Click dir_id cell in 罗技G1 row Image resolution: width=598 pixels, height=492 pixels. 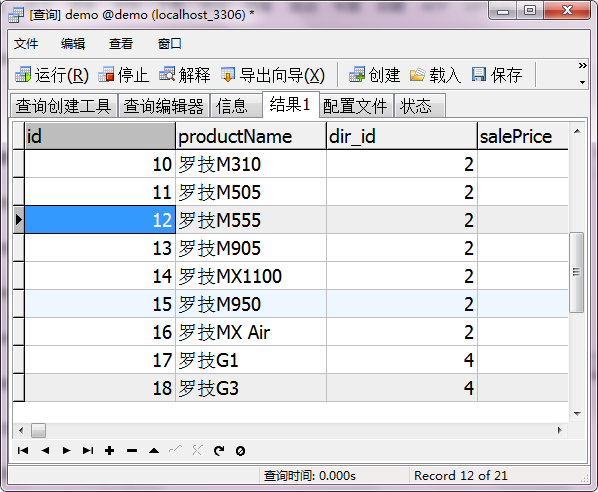tap(402, 360)
